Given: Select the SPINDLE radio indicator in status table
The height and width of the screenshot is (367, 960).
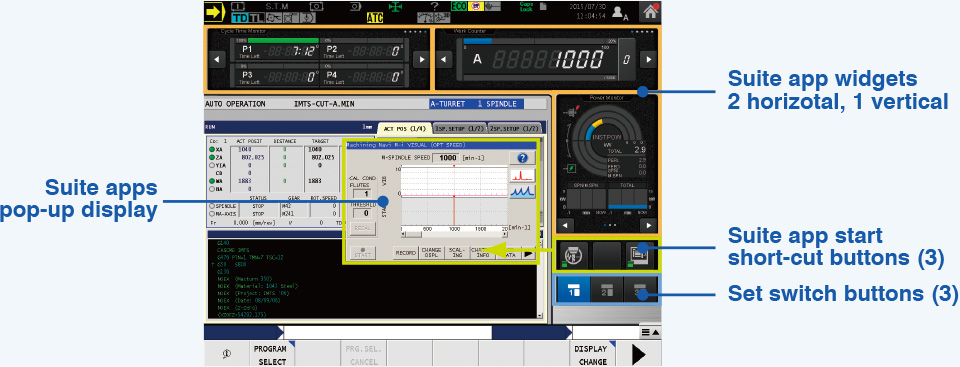Looking at the screenshot, I should tap(212, 206).
